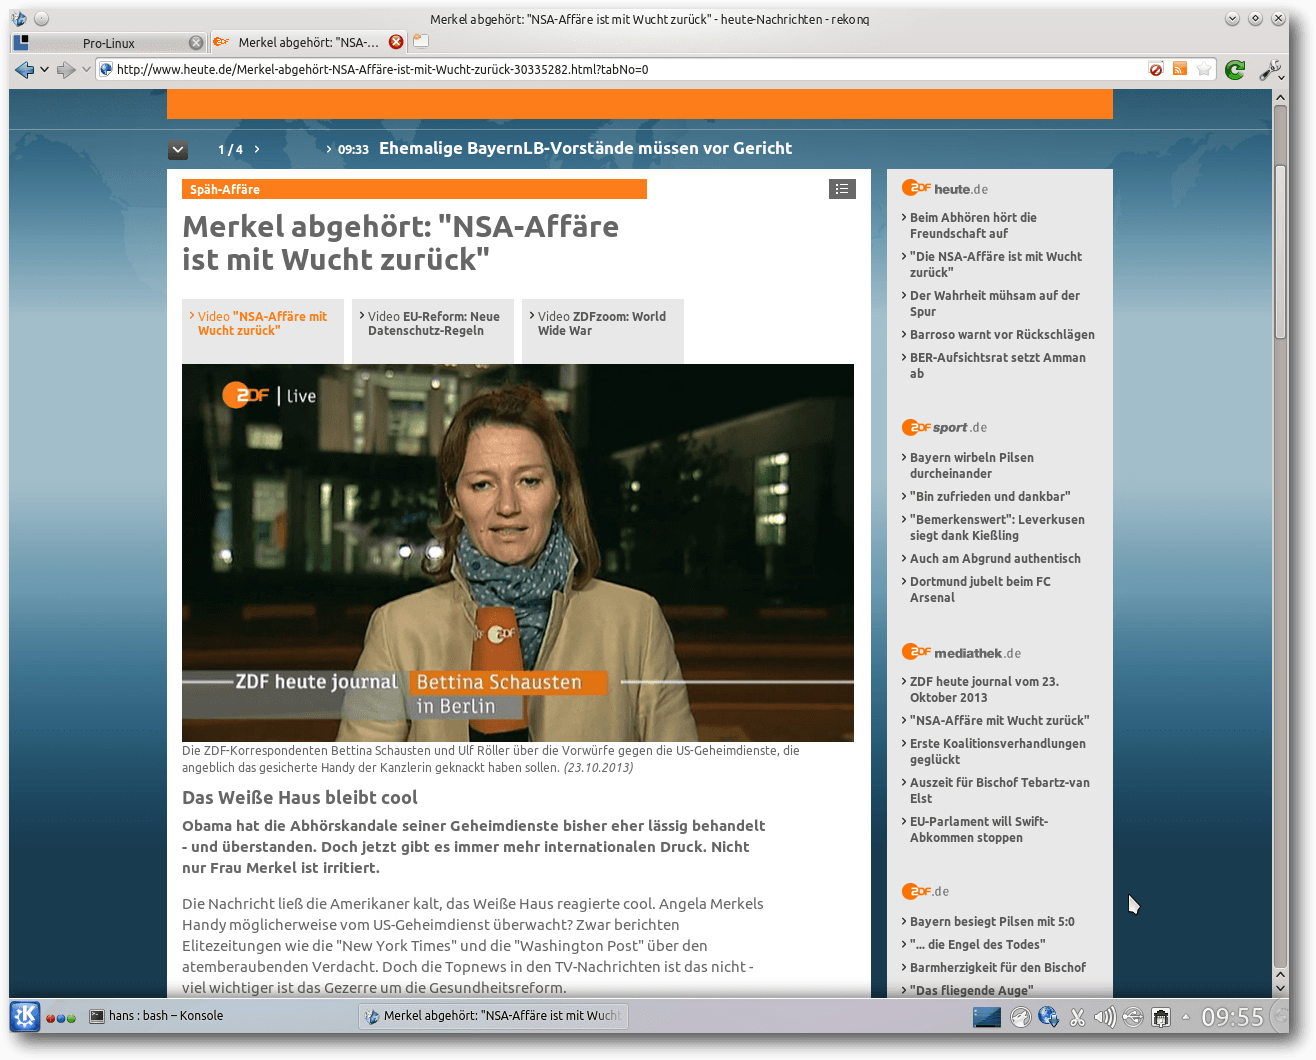Switch to hans : bash – Konsole task
The height and width of the screenshot is (1060, 1316).
(155, 1016)
